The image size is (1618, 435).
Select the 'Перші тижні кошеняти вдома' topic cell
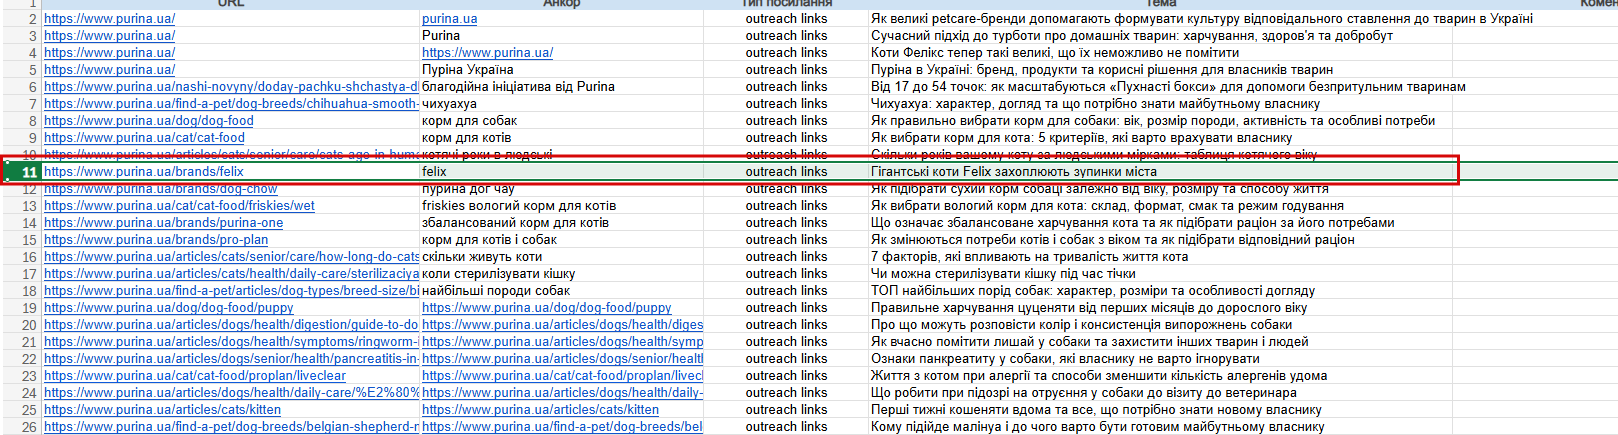click(1160, 410)
